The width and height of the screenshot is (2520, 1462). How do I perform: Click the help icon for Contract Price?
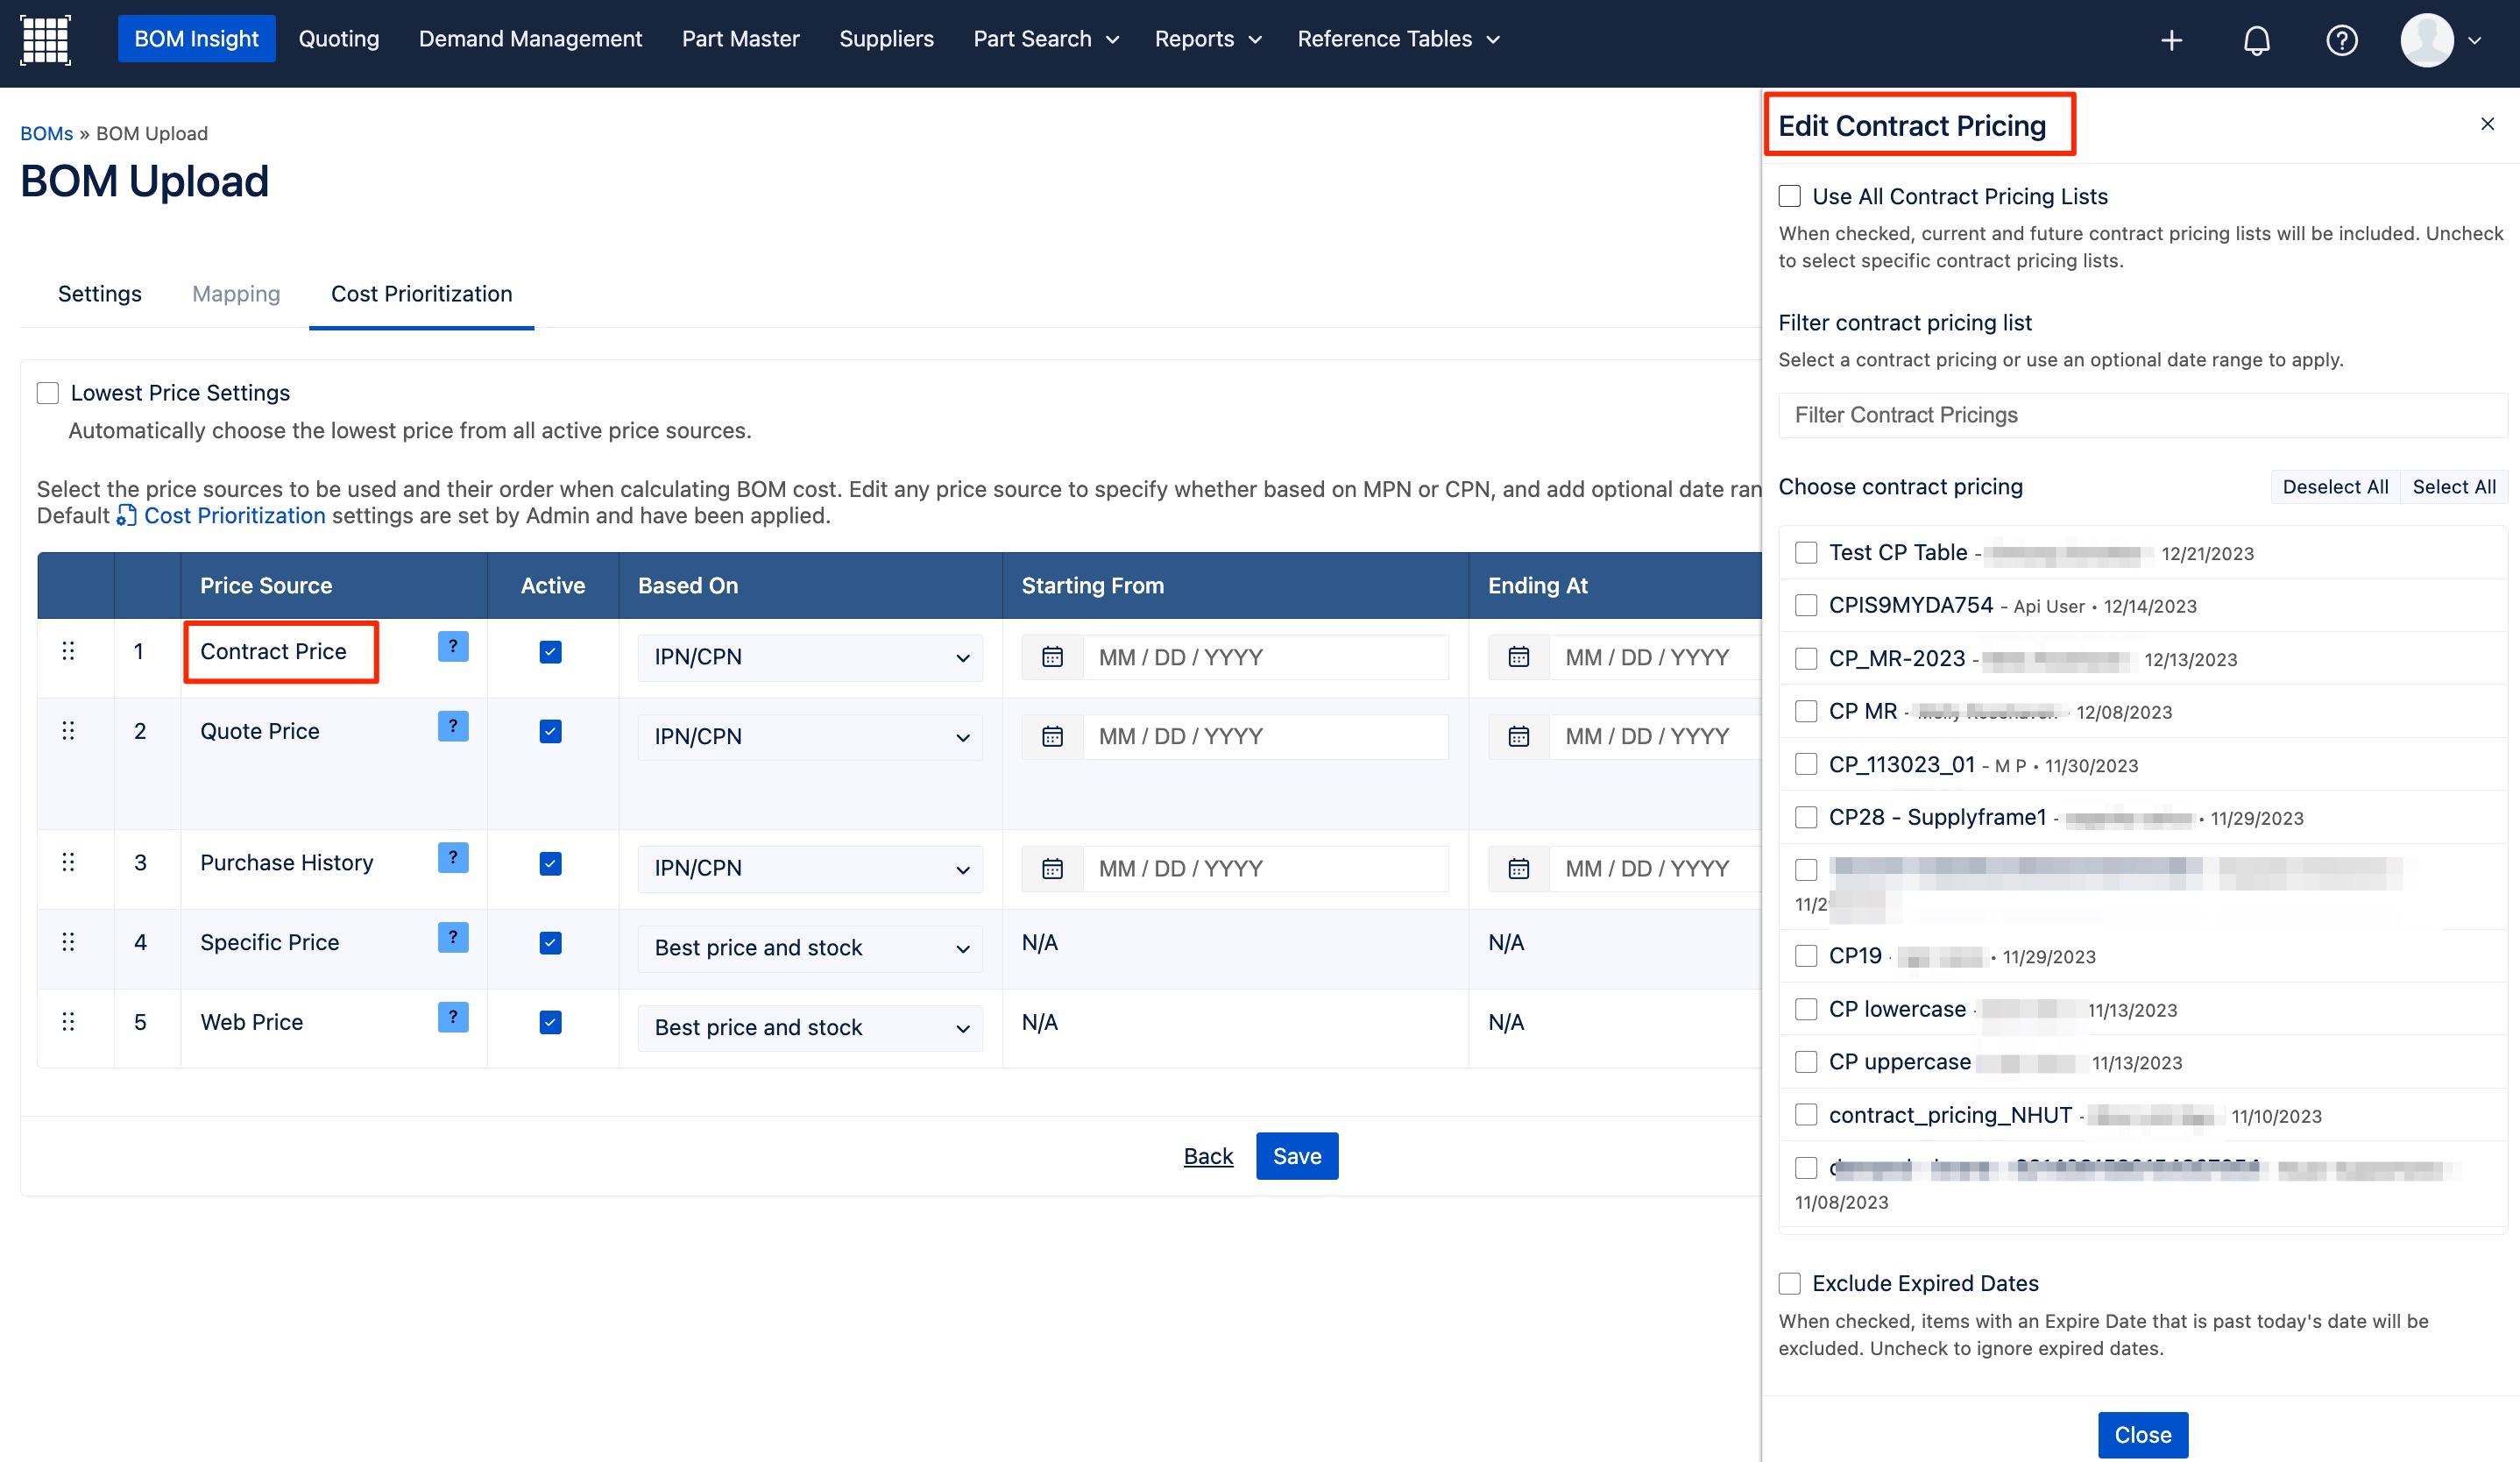pos(453,646)
